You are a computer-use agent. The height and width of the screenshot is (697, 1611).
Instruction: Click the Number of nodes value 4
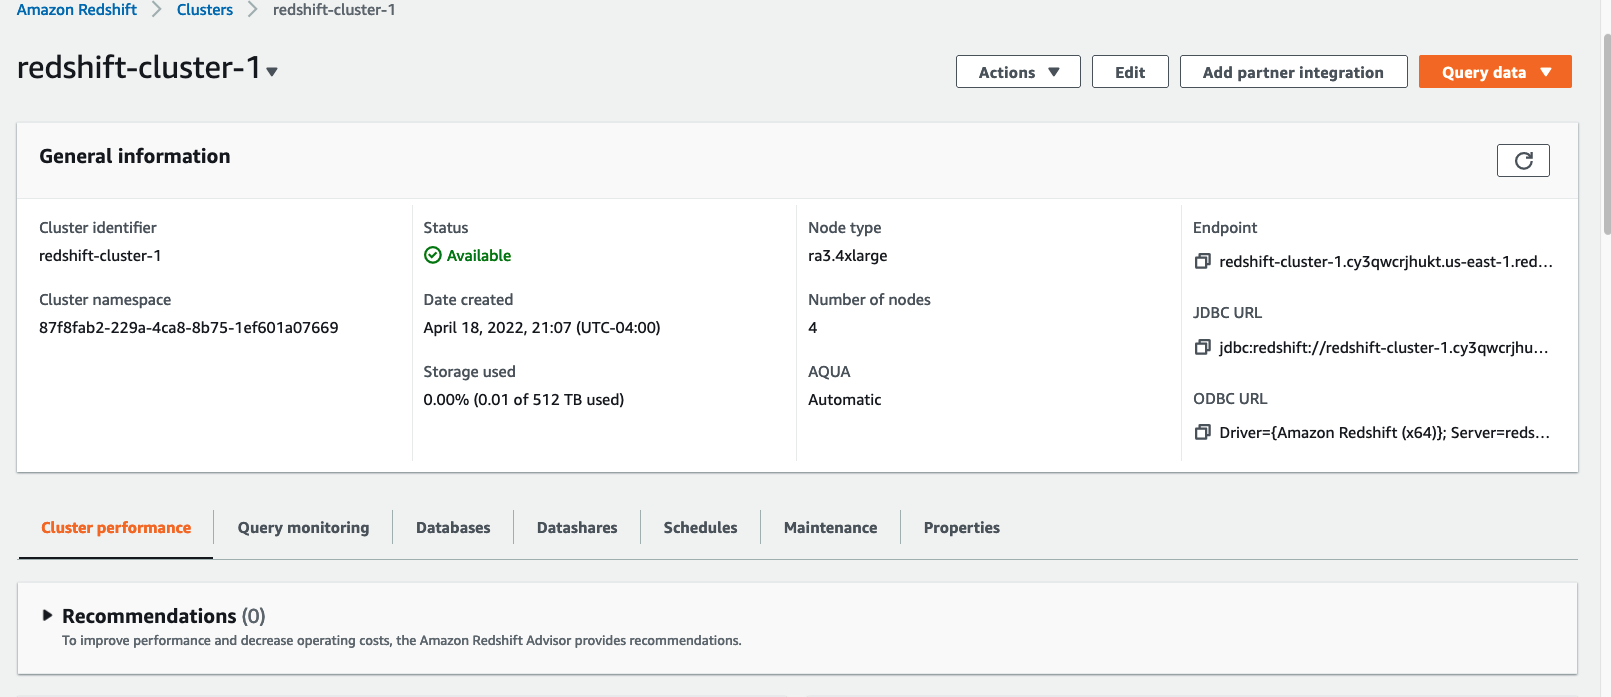[x=813, y=327]
